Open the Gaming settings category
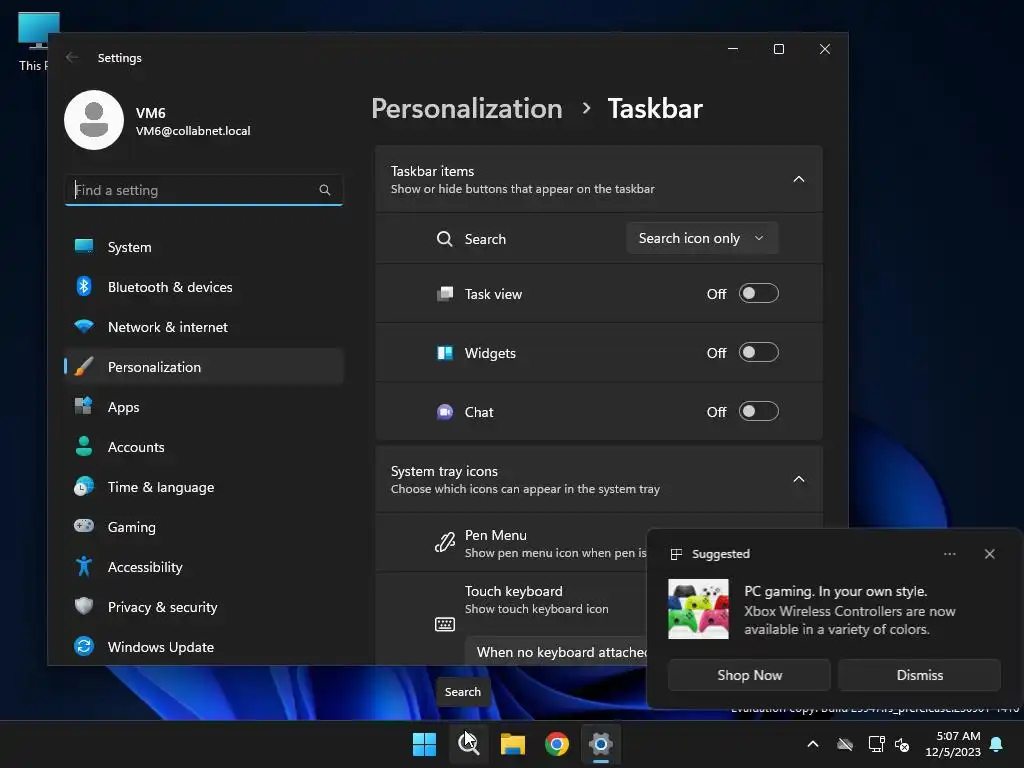Image resolution: width=1024 pixels, height=768 pixels. pos(204,527)
